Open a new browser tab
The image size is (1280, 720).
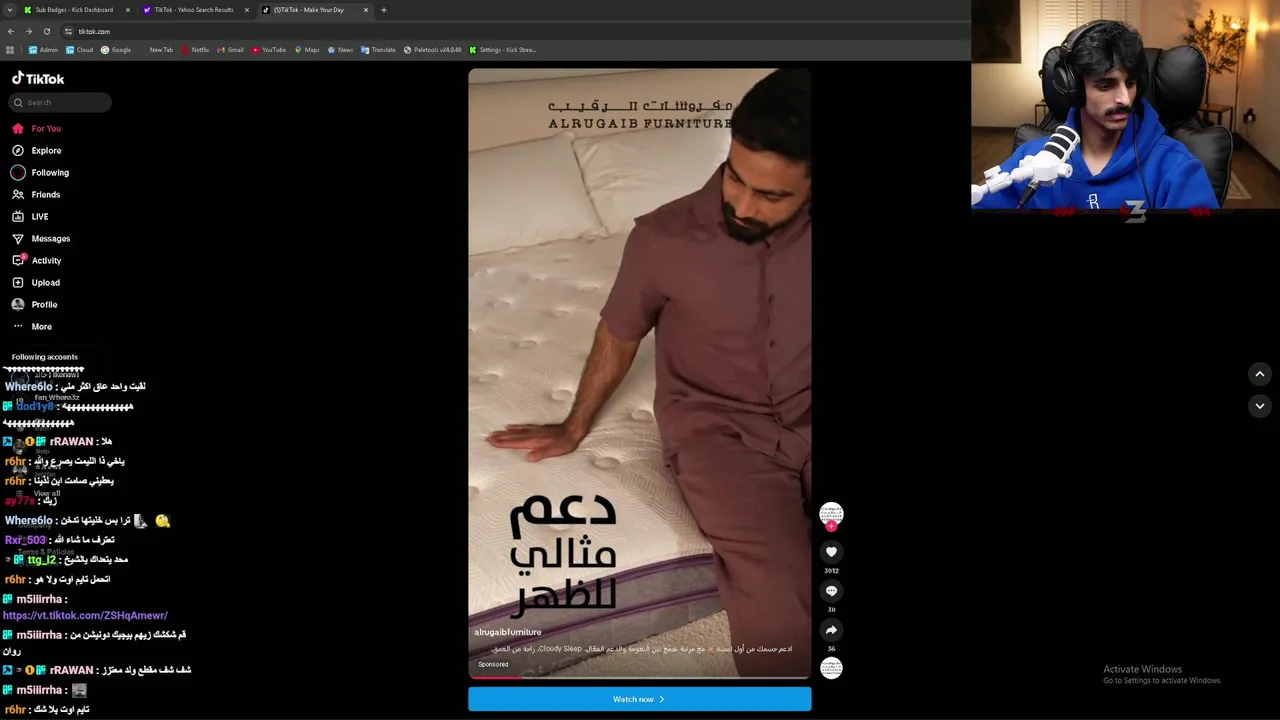pos(383,10)
